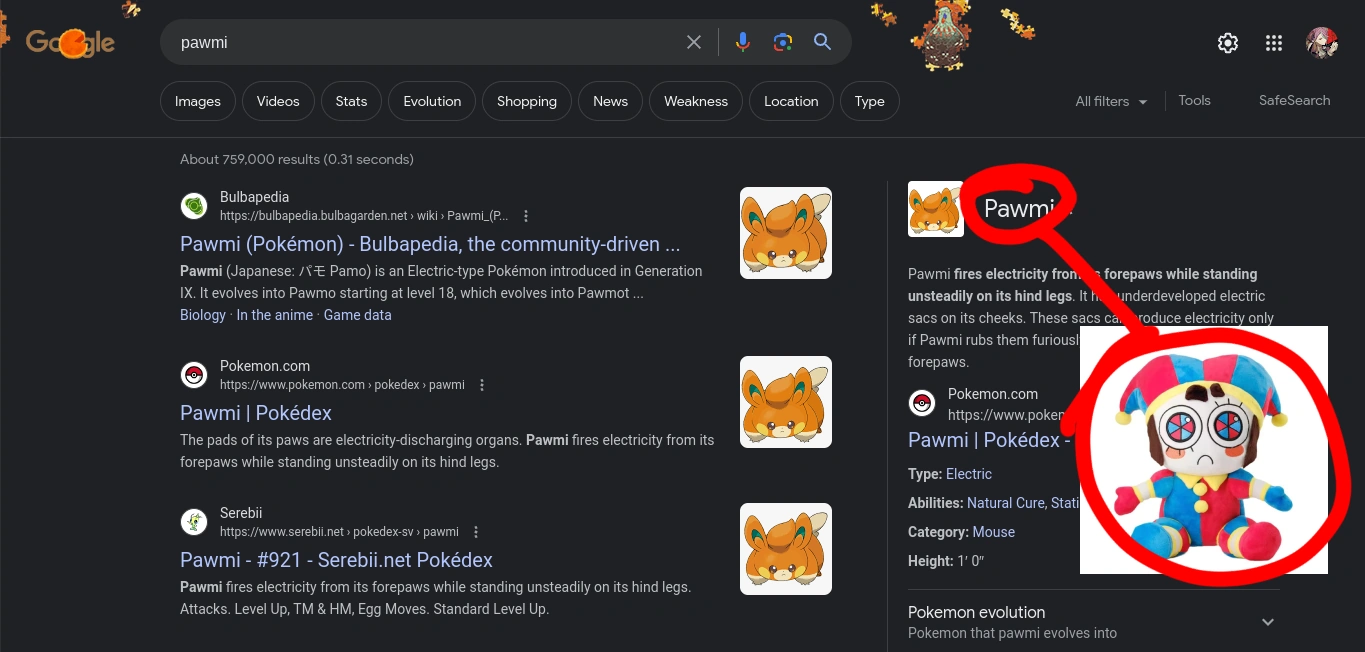Expand the Pokemon evolution section
Screen dimensions: 1365x652
click(1267, 621)
